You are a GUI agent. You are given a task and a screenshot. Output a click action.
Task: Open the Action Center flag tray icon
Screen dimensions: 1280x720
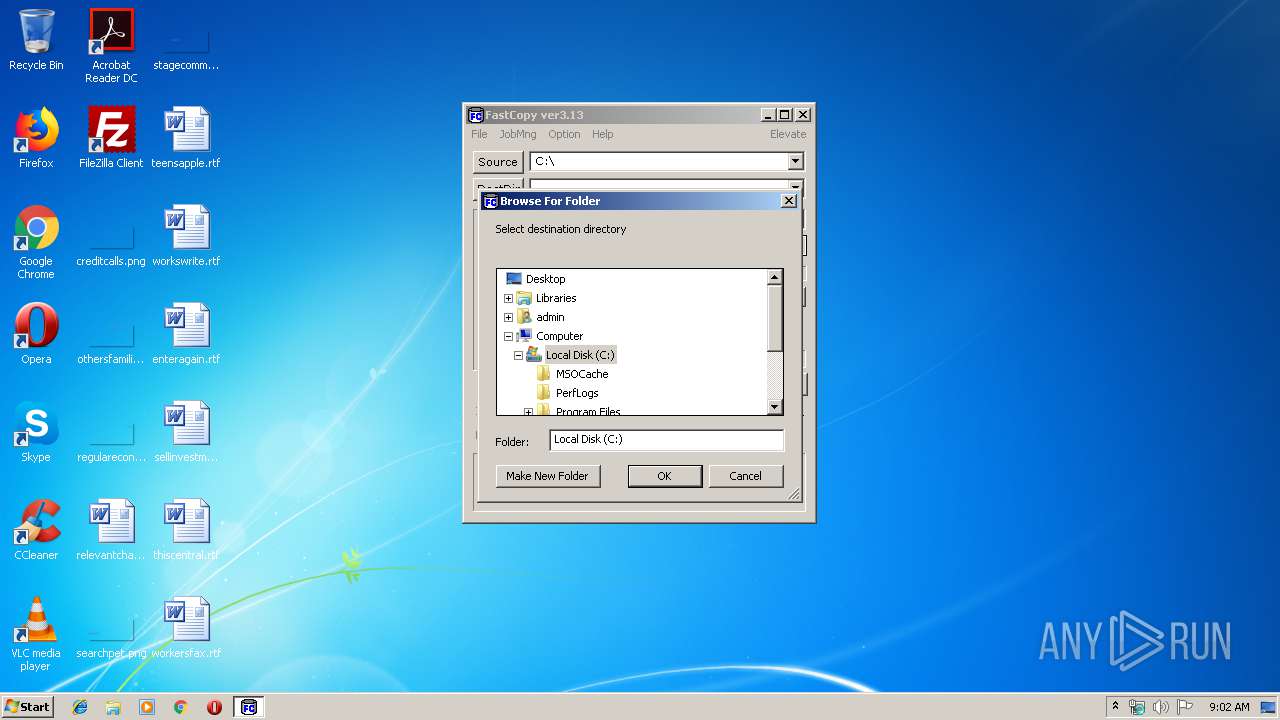point(1184,707)
